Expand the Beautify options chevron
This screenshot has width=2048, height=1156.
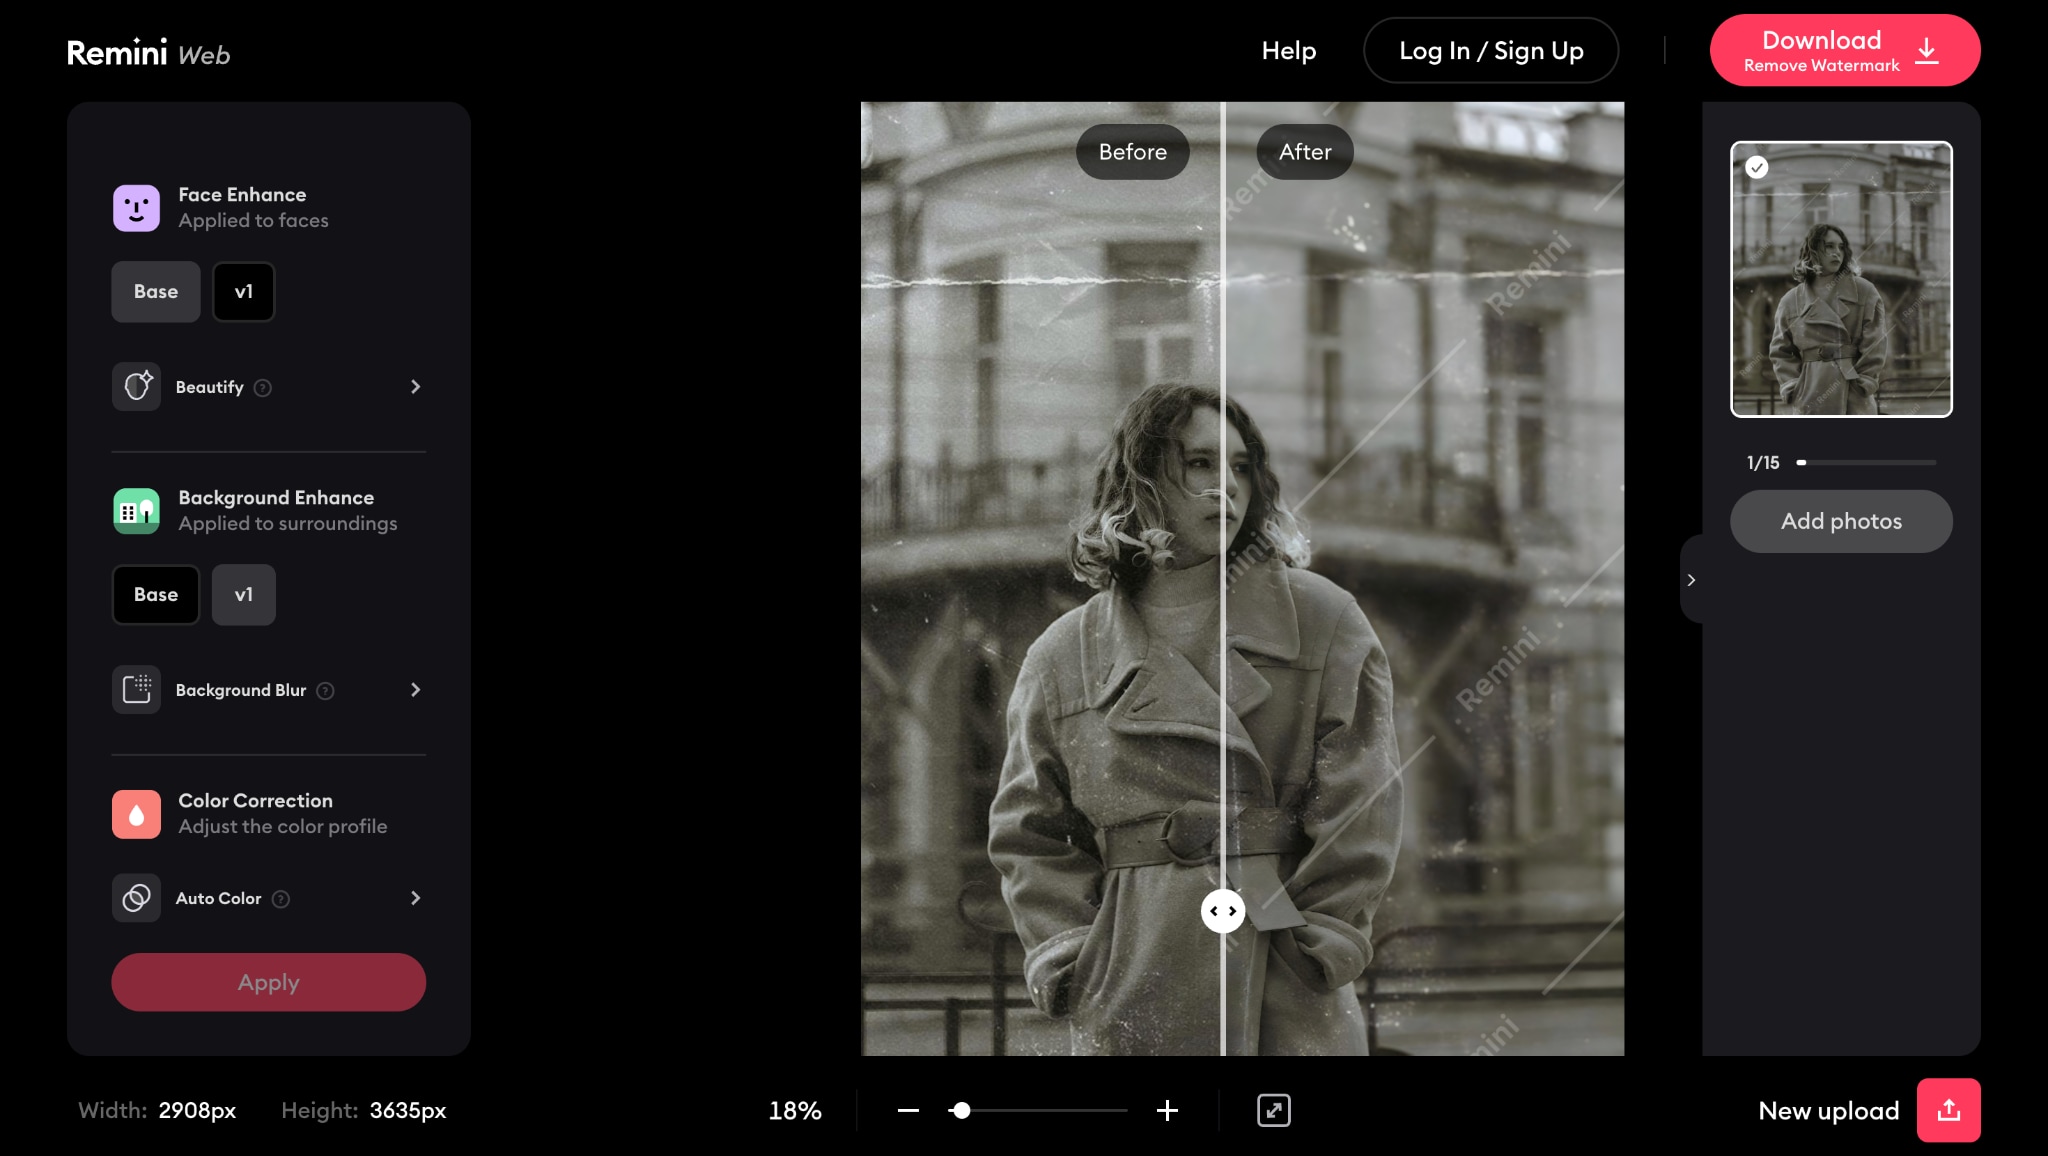(x=416, y=387)
